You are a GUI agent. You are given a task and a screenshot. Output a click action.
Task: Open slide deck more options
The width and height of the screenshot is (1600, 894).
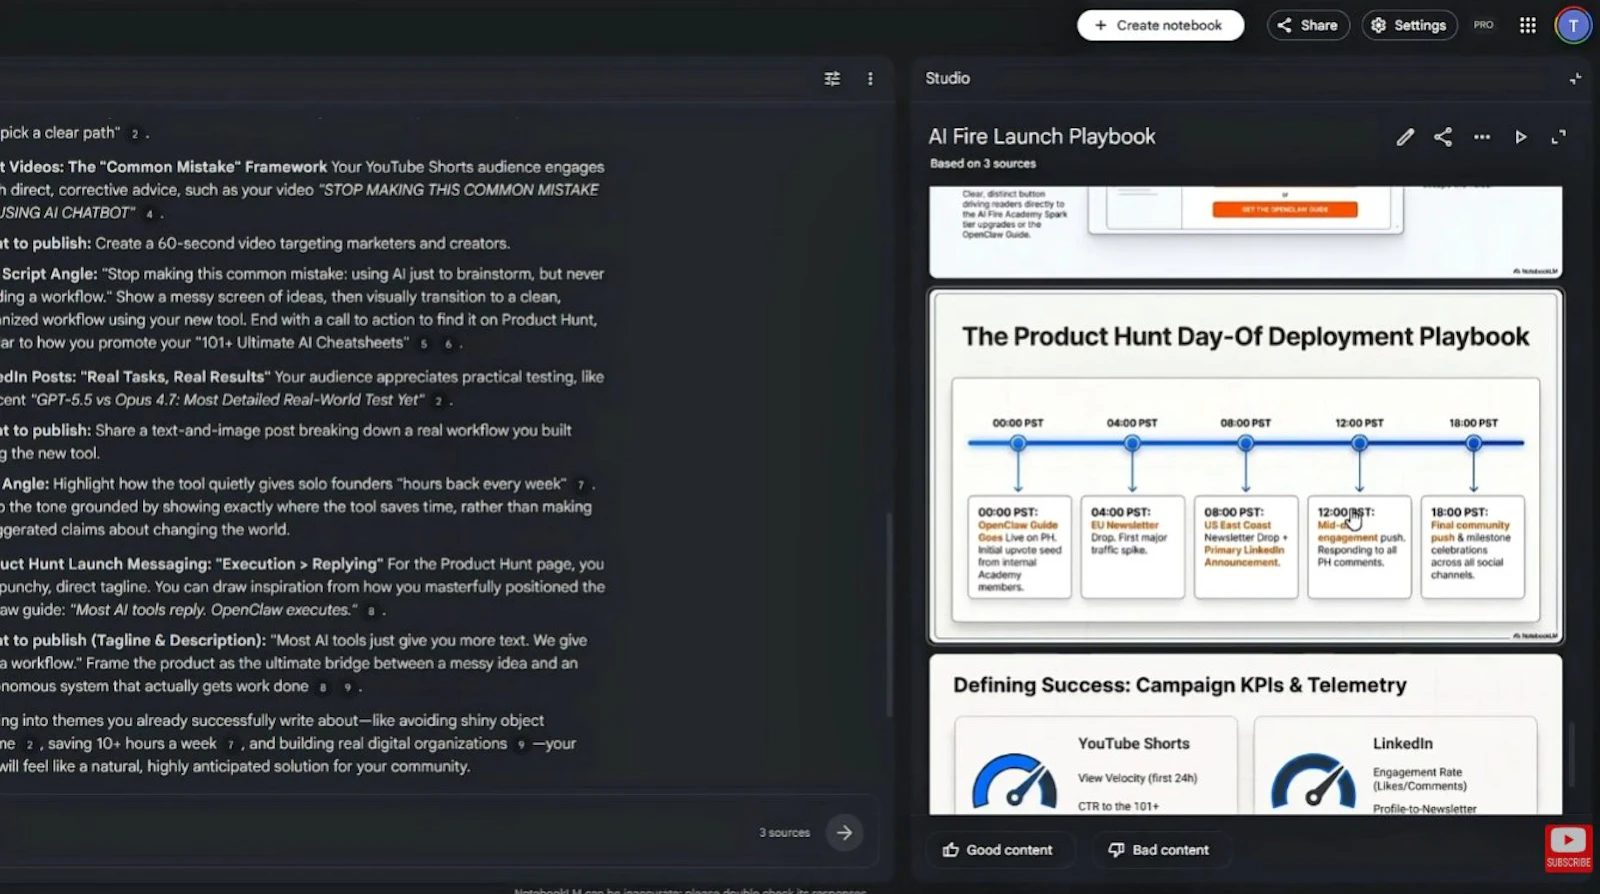click(1482, 137)
